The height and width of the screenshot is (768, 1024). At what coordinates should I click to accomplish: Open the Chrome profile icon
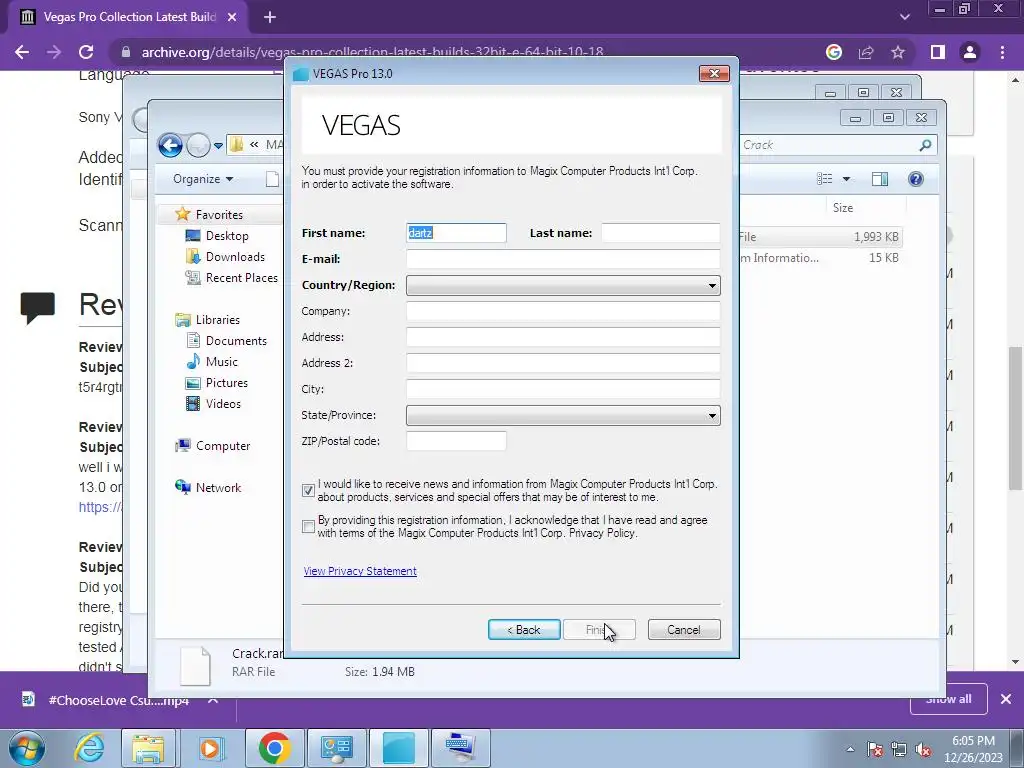pos(970,52)
